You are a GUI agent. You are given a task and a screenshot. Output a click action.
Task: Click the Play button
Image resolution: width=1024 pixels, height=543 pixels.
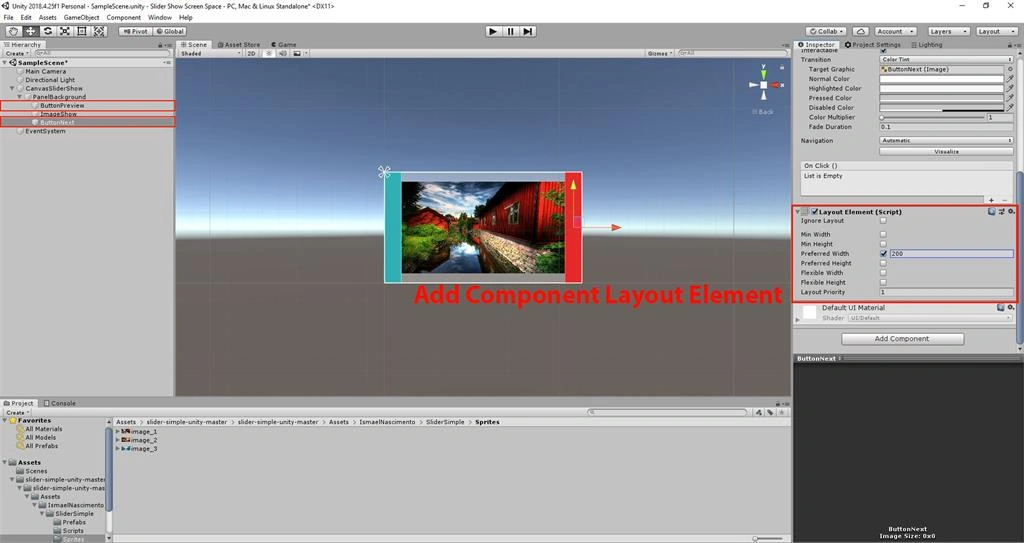pyautogui.click(x=494, y=31)
